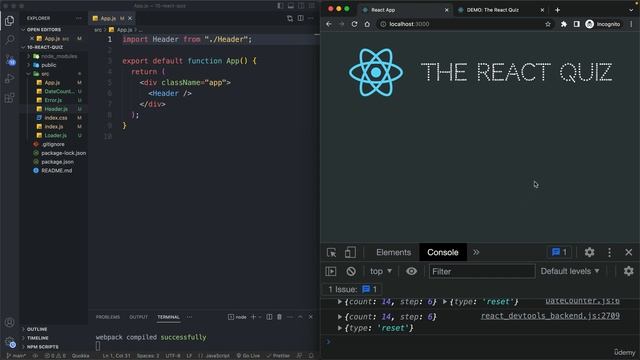Screen dimensions: 640x360
Task: Collapse the OPEN EDITORS section
Action: pos(44,29)
